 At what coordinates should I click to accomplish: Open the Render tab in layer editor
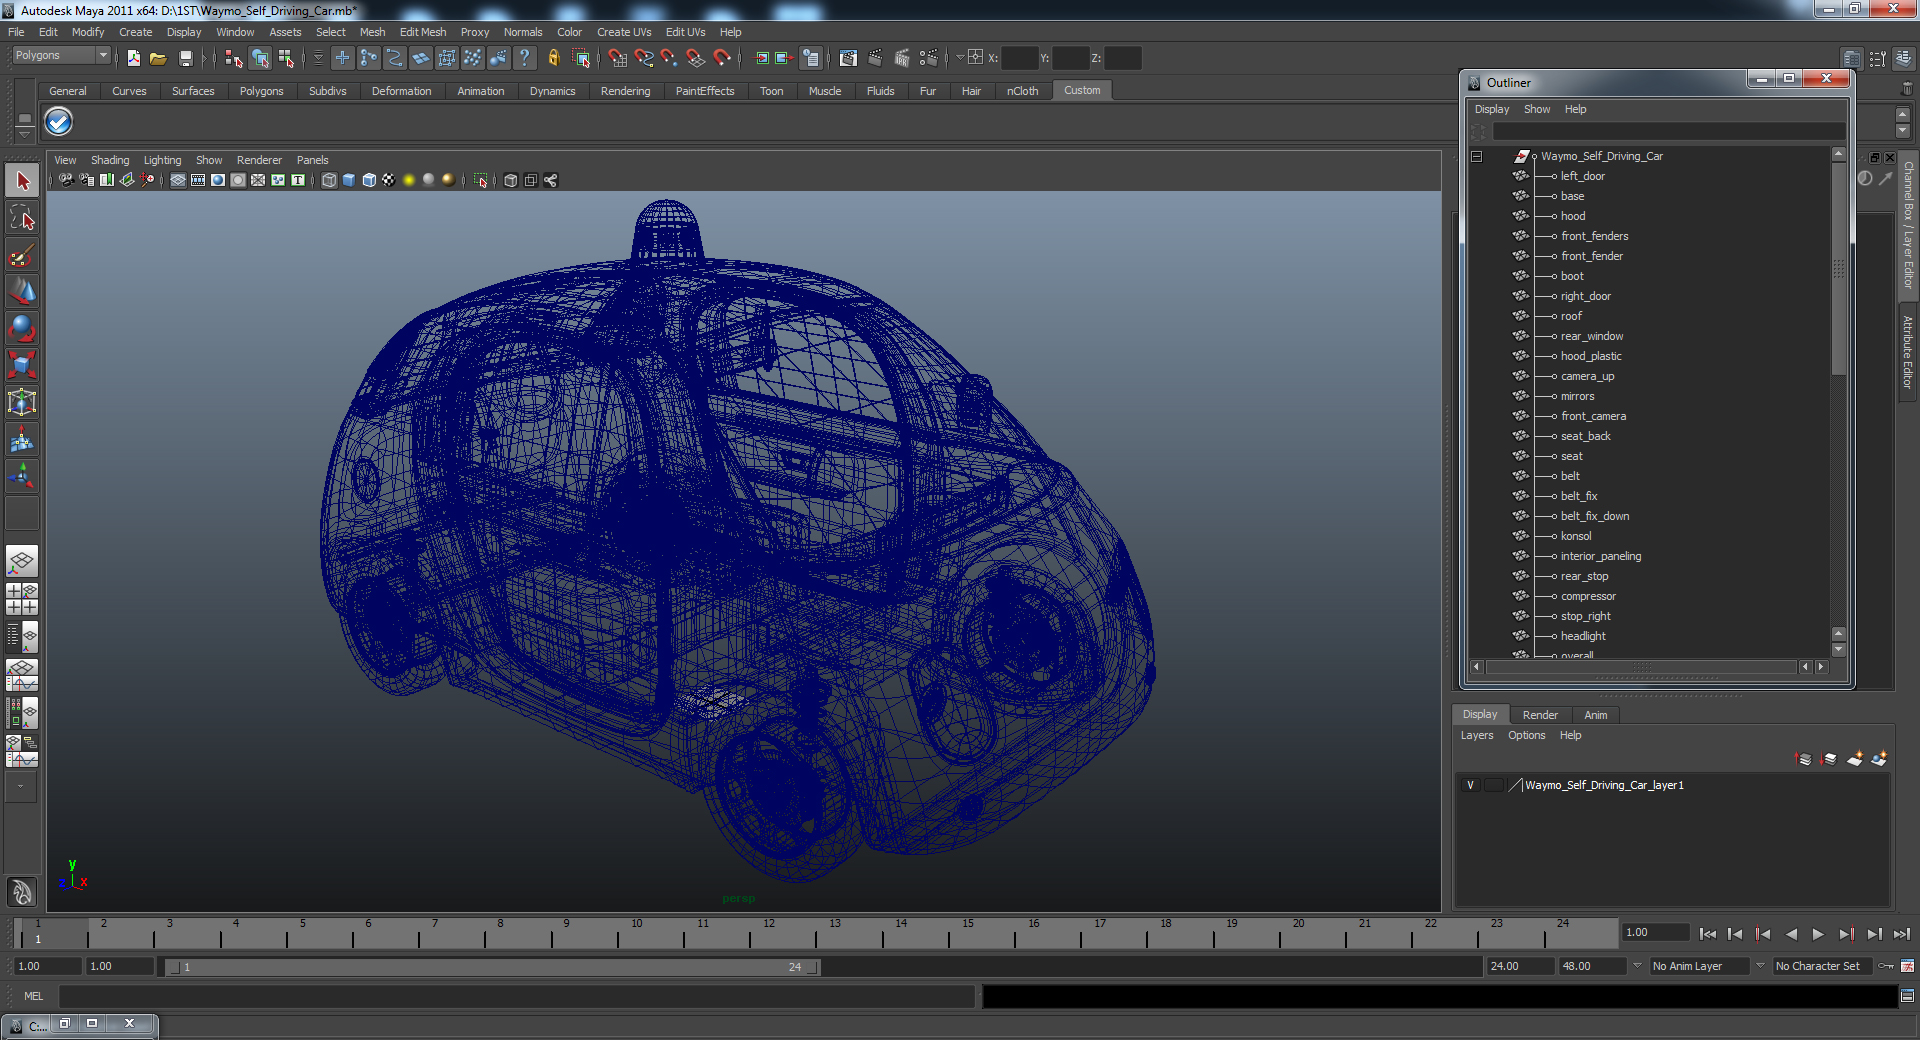[x=1540, y=715]
